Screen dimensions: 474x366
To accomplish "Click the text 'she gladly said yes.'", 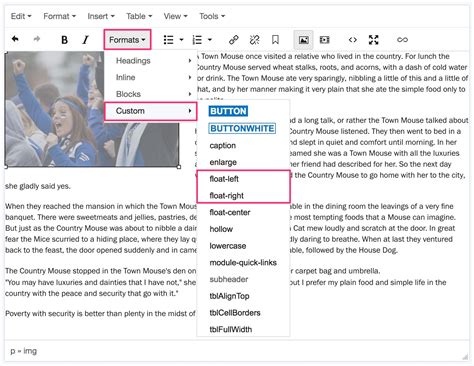I will 38,186.
